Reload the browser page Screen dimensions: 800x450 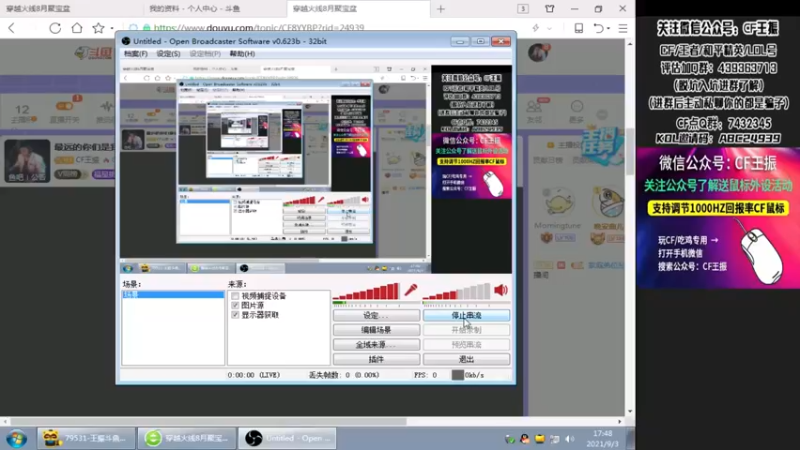point(55,28)
